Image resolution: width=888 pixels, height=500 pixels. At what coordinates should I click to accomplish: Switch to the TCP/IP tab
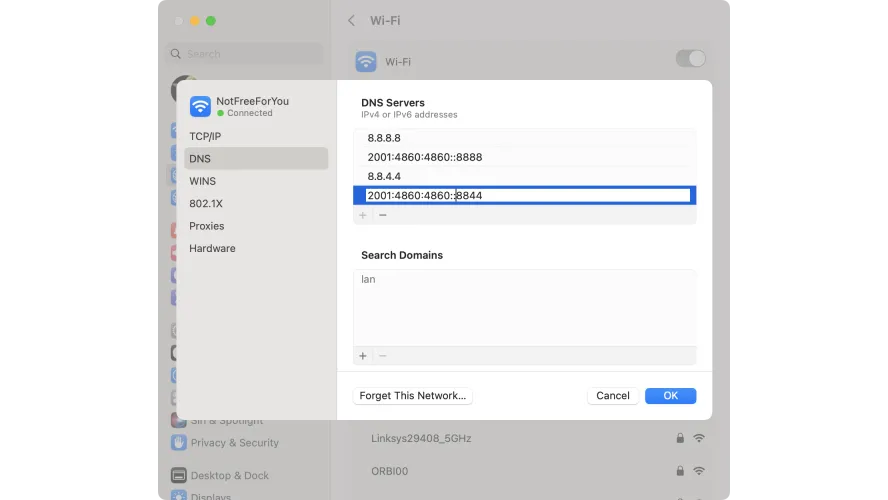coord(205,136)
